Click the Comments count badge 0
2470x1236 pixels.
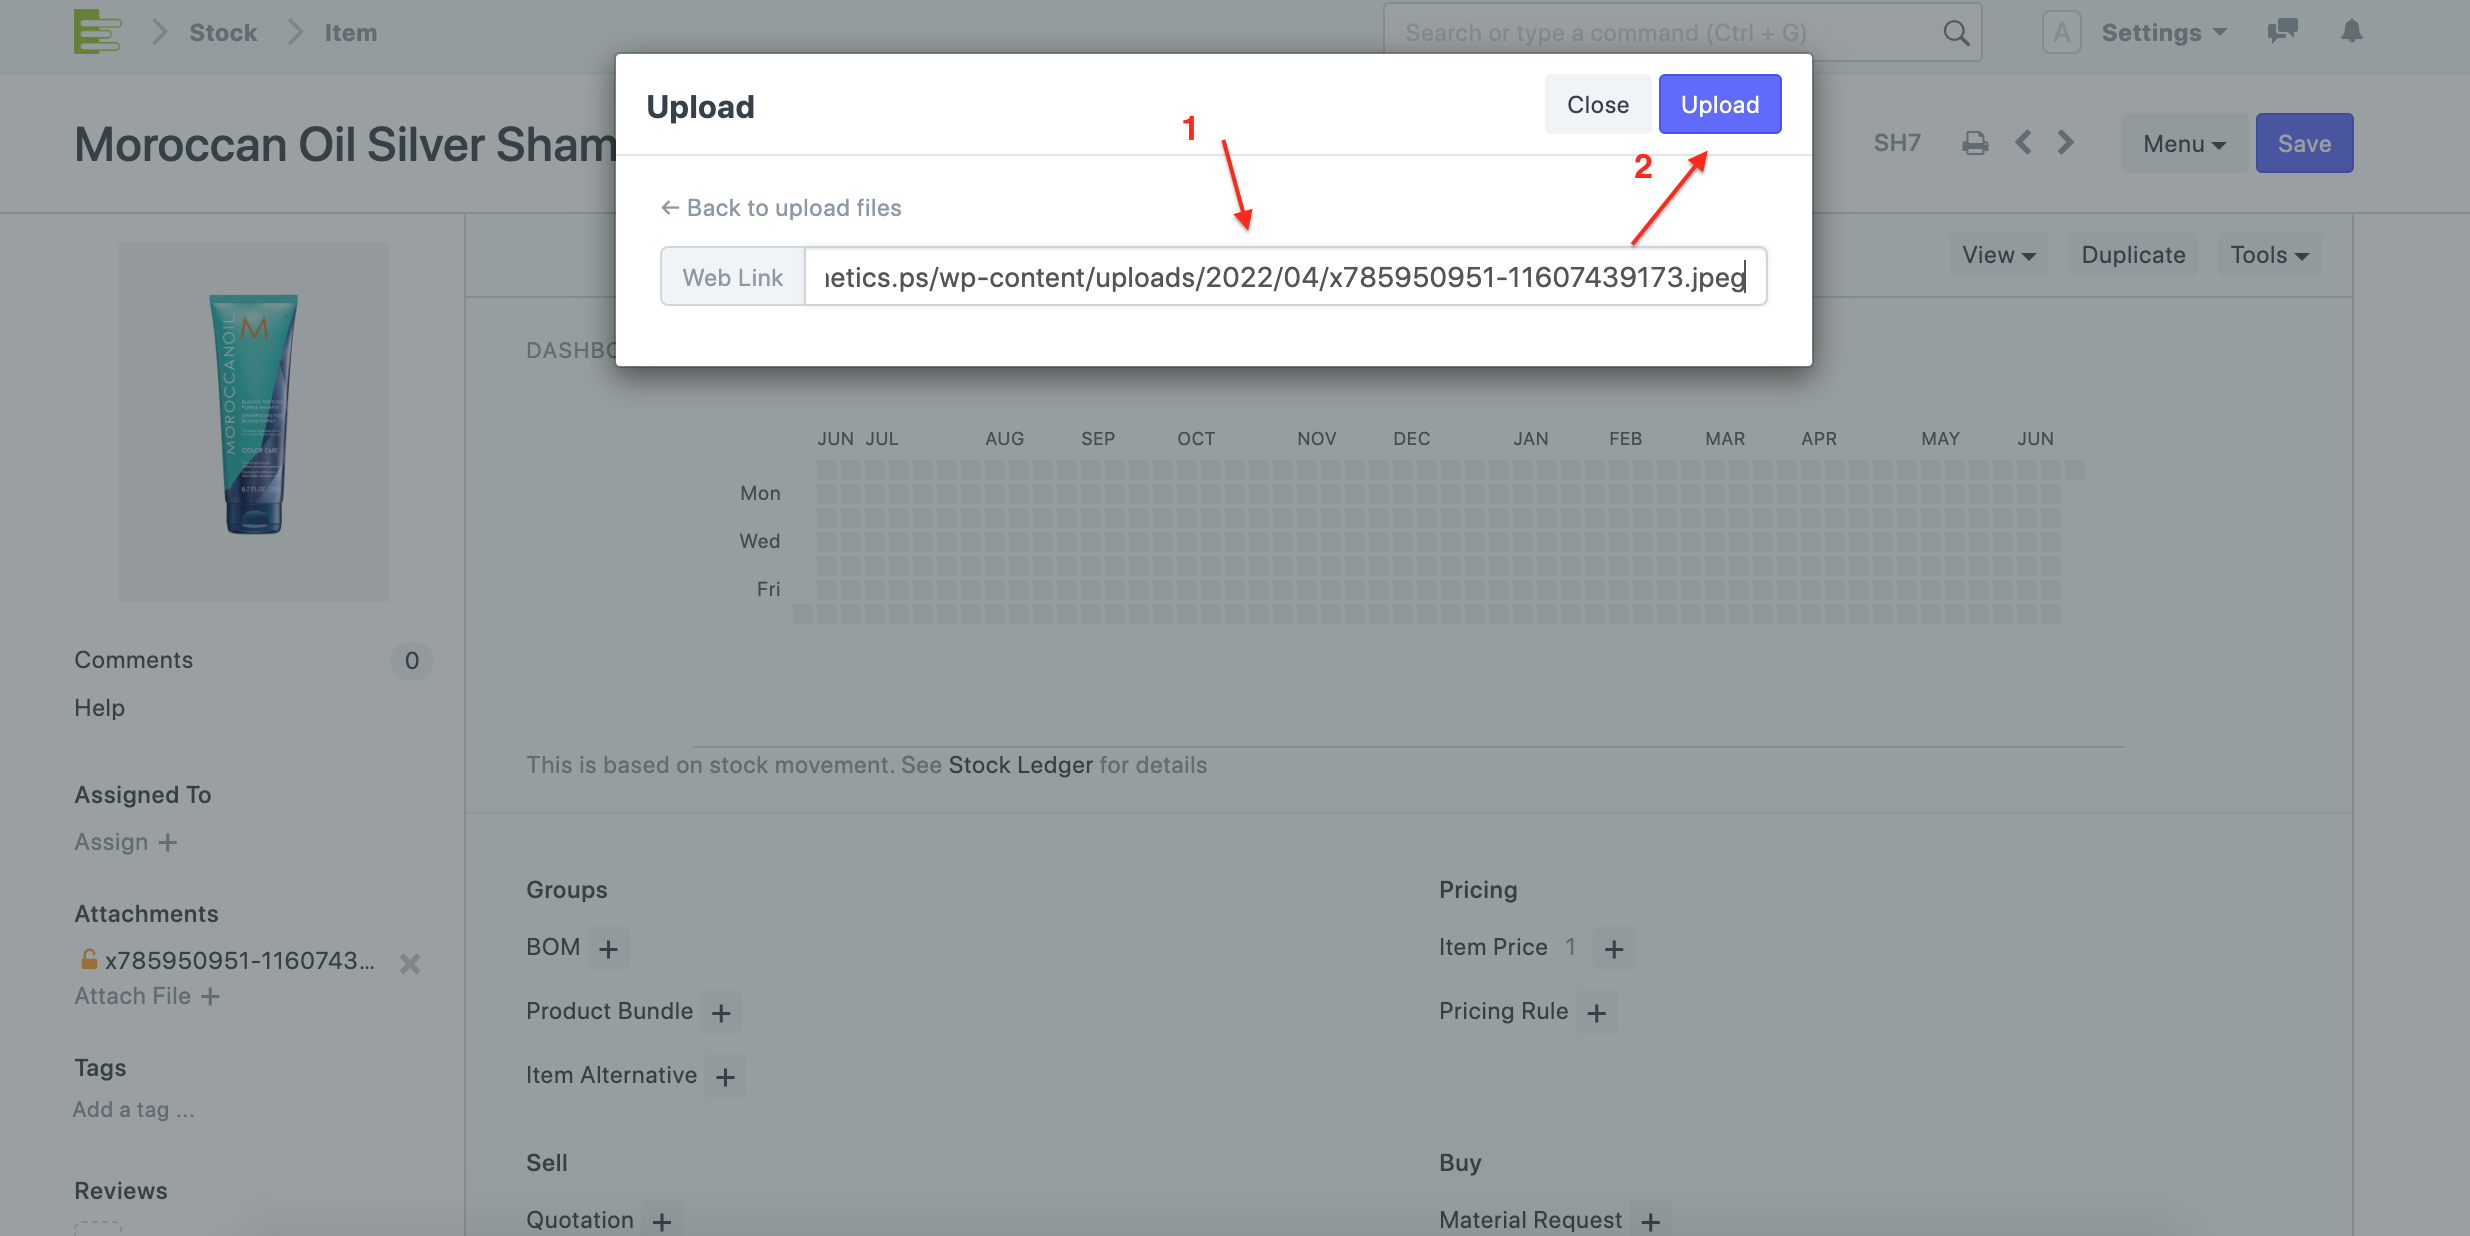(411, 660)
